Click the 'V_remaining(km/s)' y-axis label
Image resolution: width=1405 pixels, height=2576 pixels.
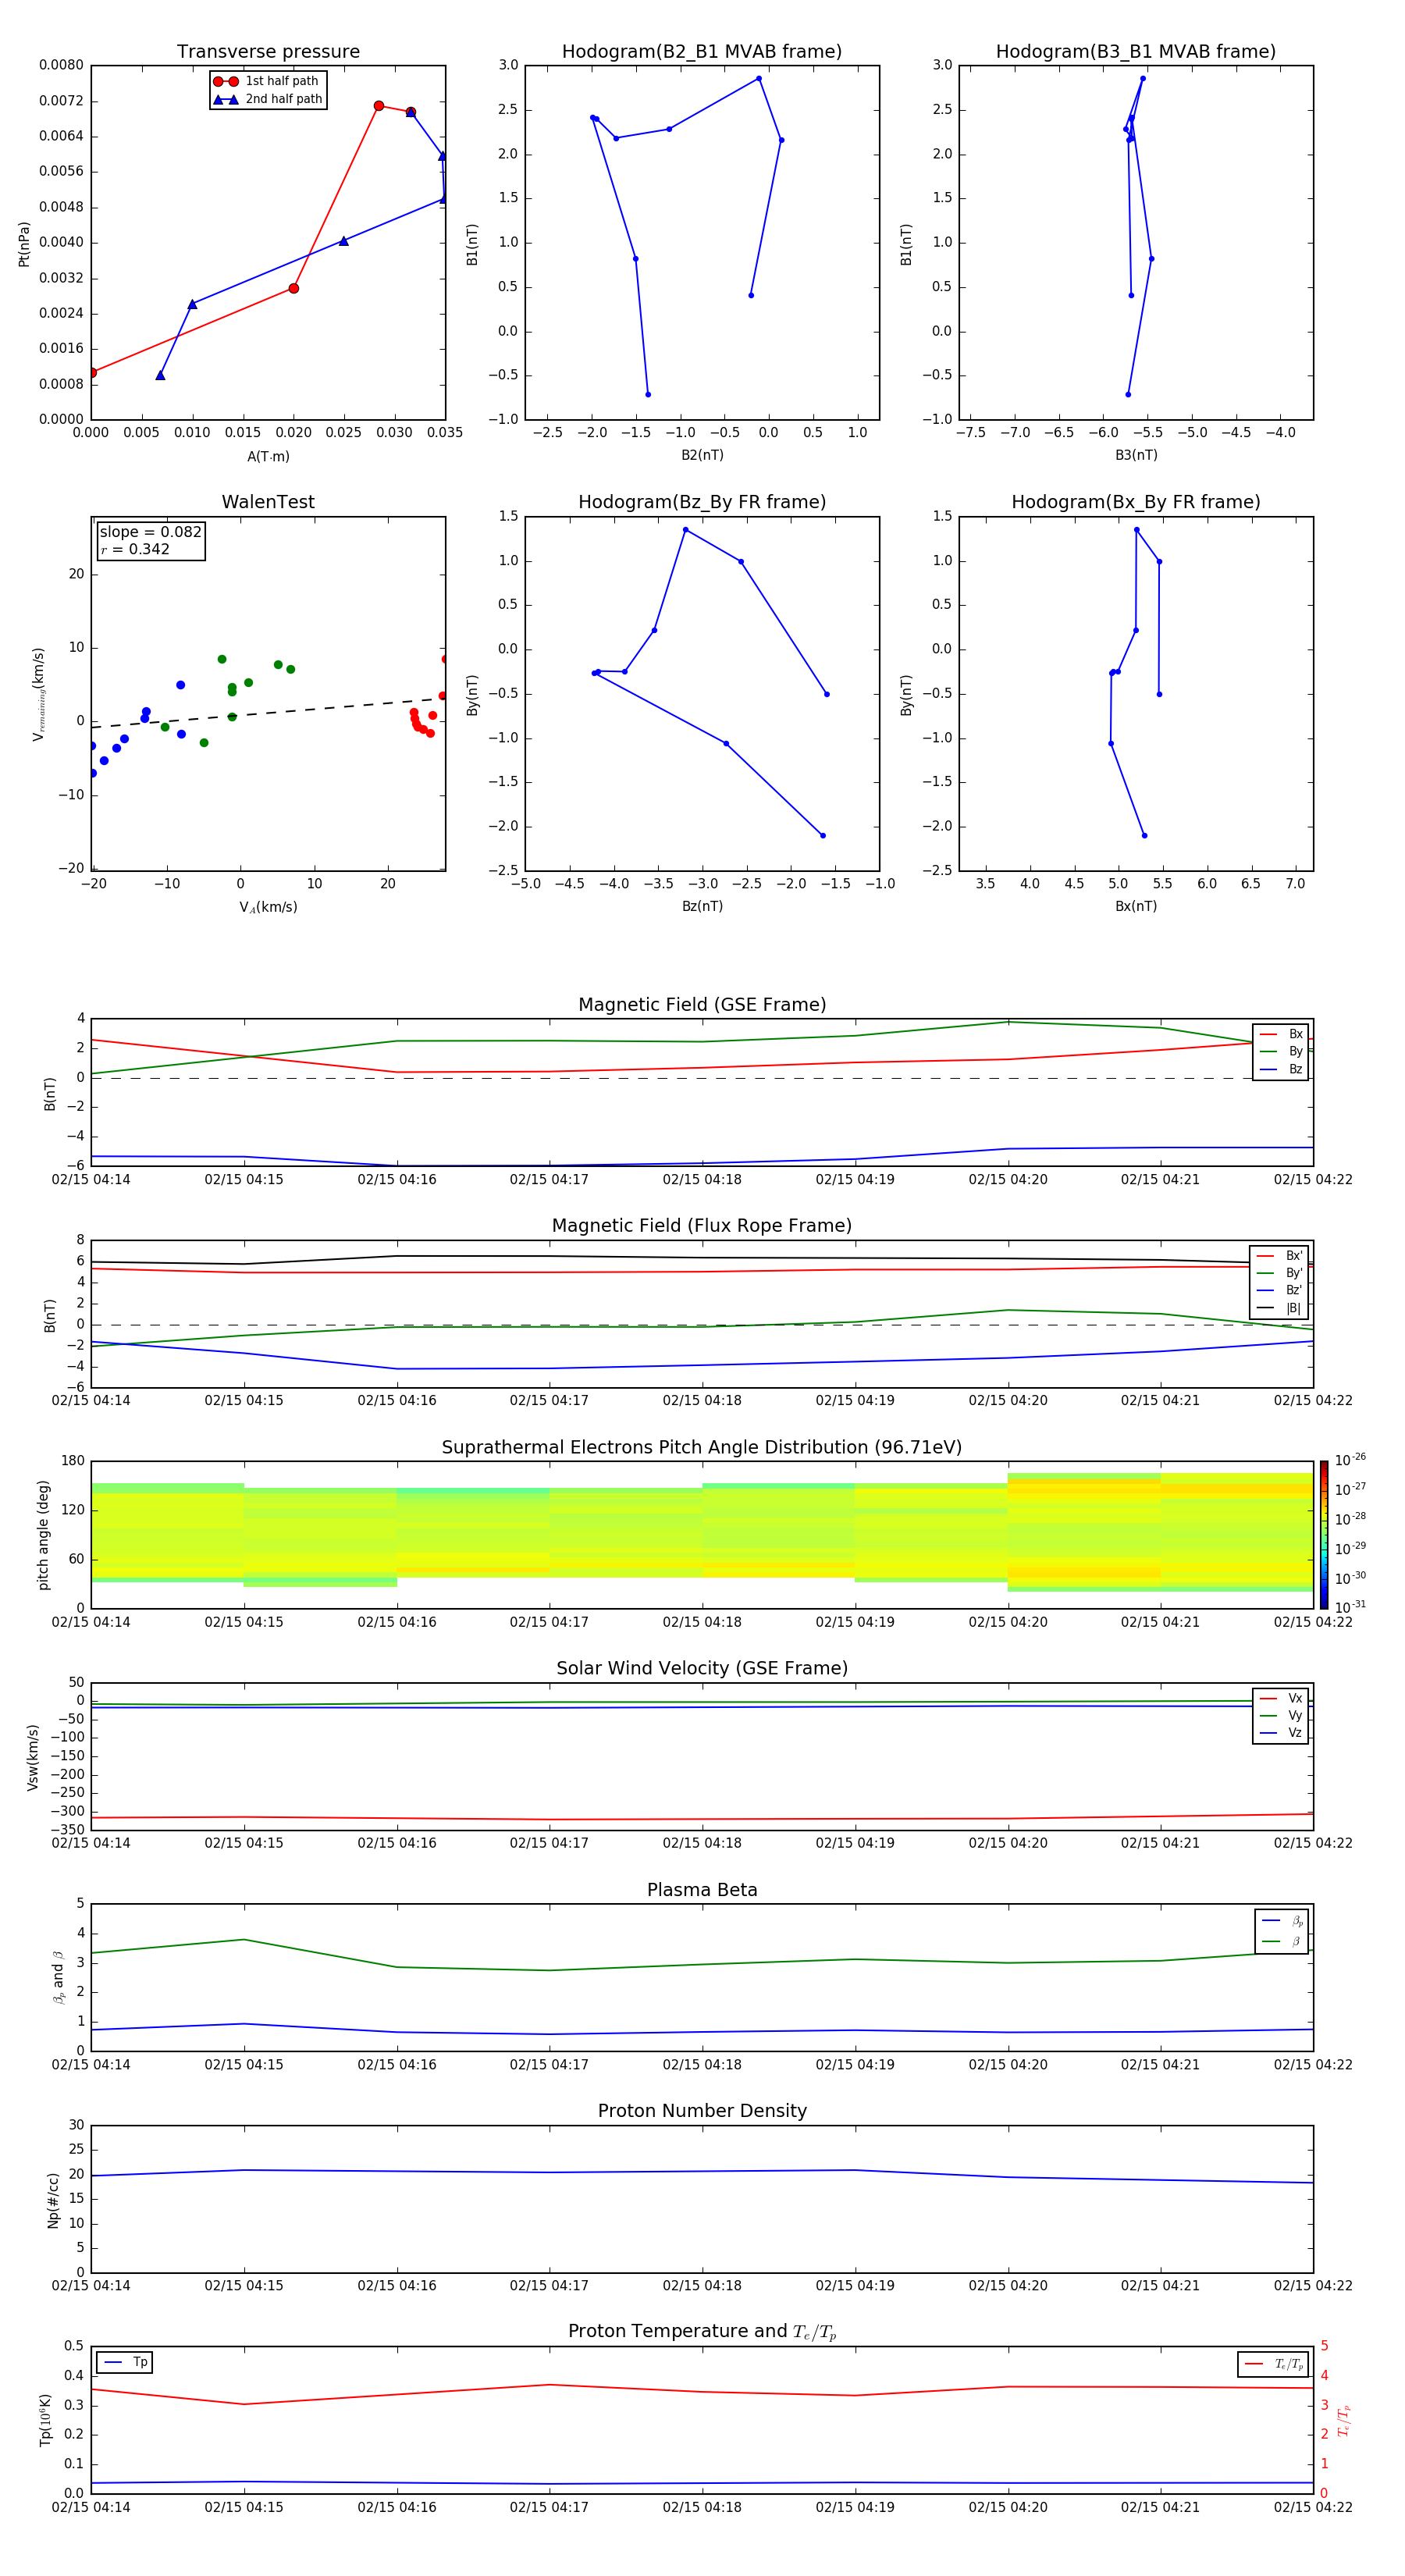(38, 694)
